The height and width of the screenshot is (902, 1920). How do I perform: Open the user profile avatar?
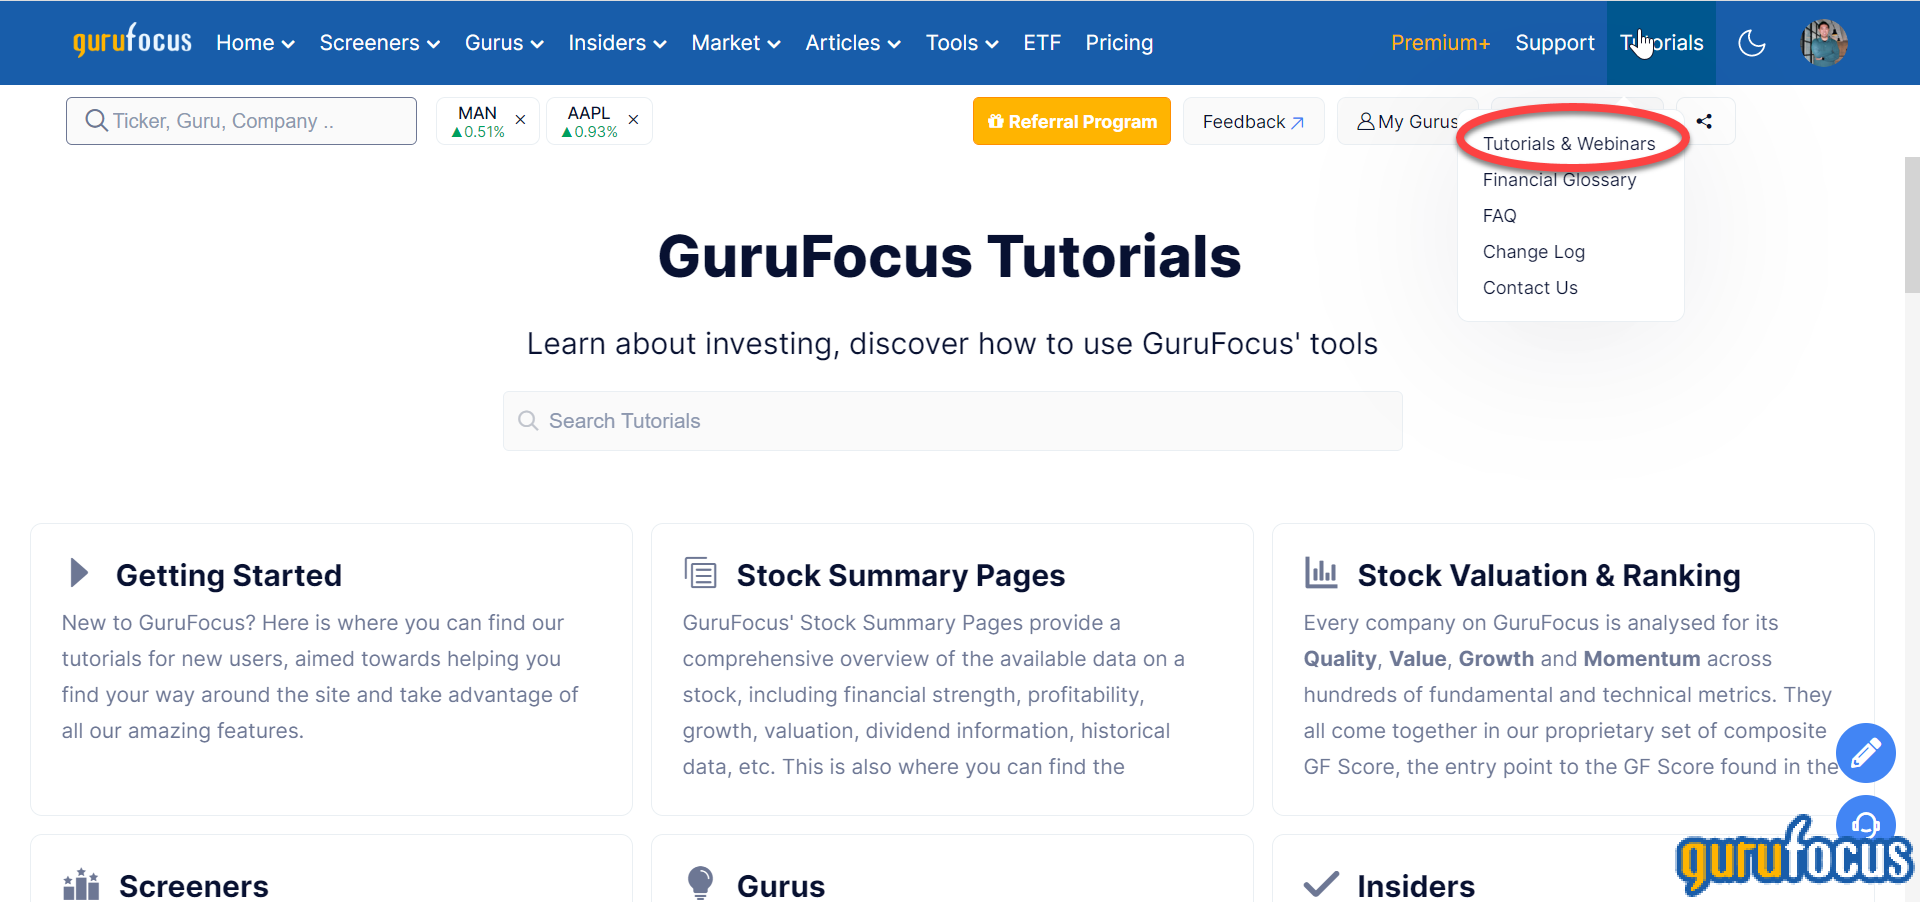(1824, 43)
